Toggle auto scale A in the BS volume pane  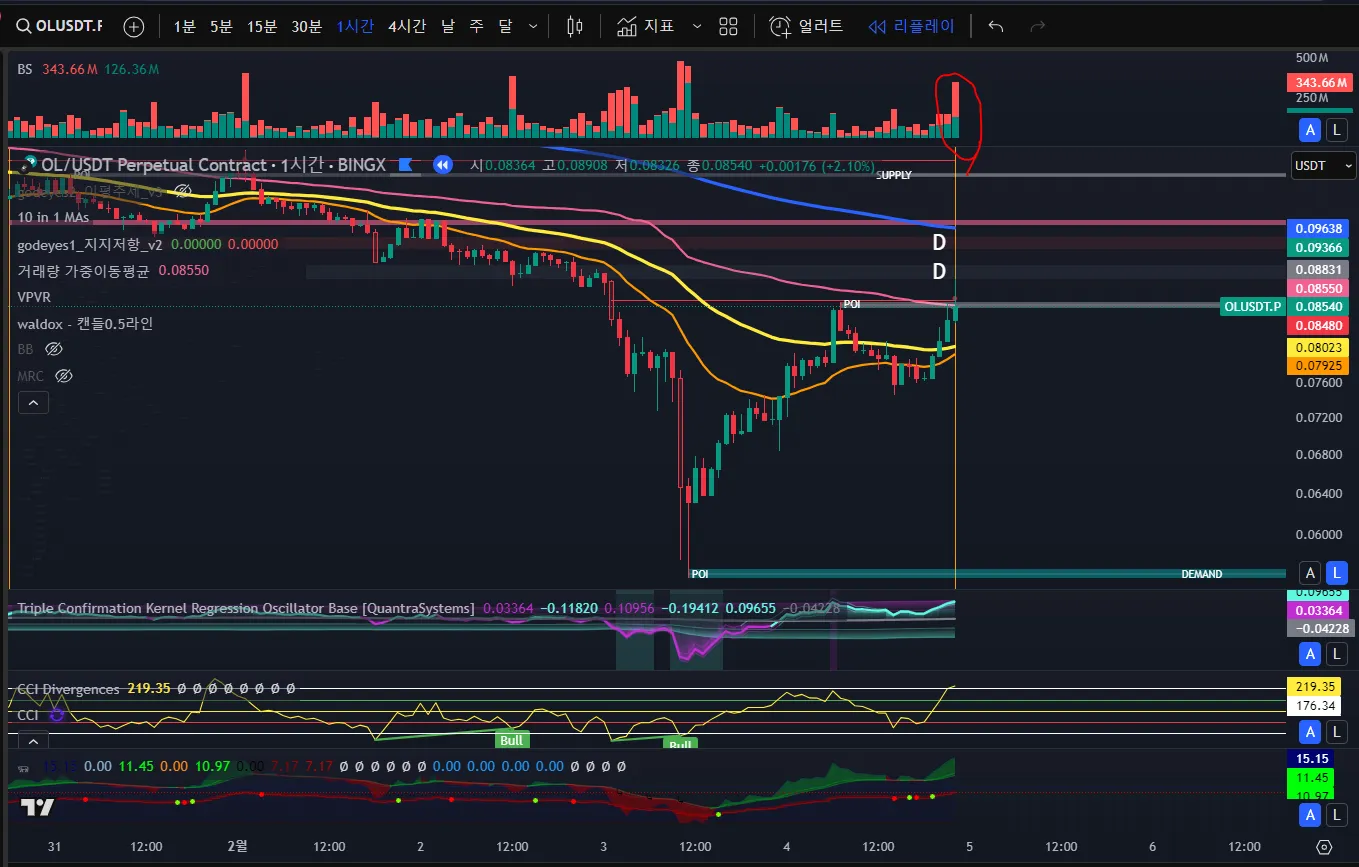click(x=1309, y=129)
